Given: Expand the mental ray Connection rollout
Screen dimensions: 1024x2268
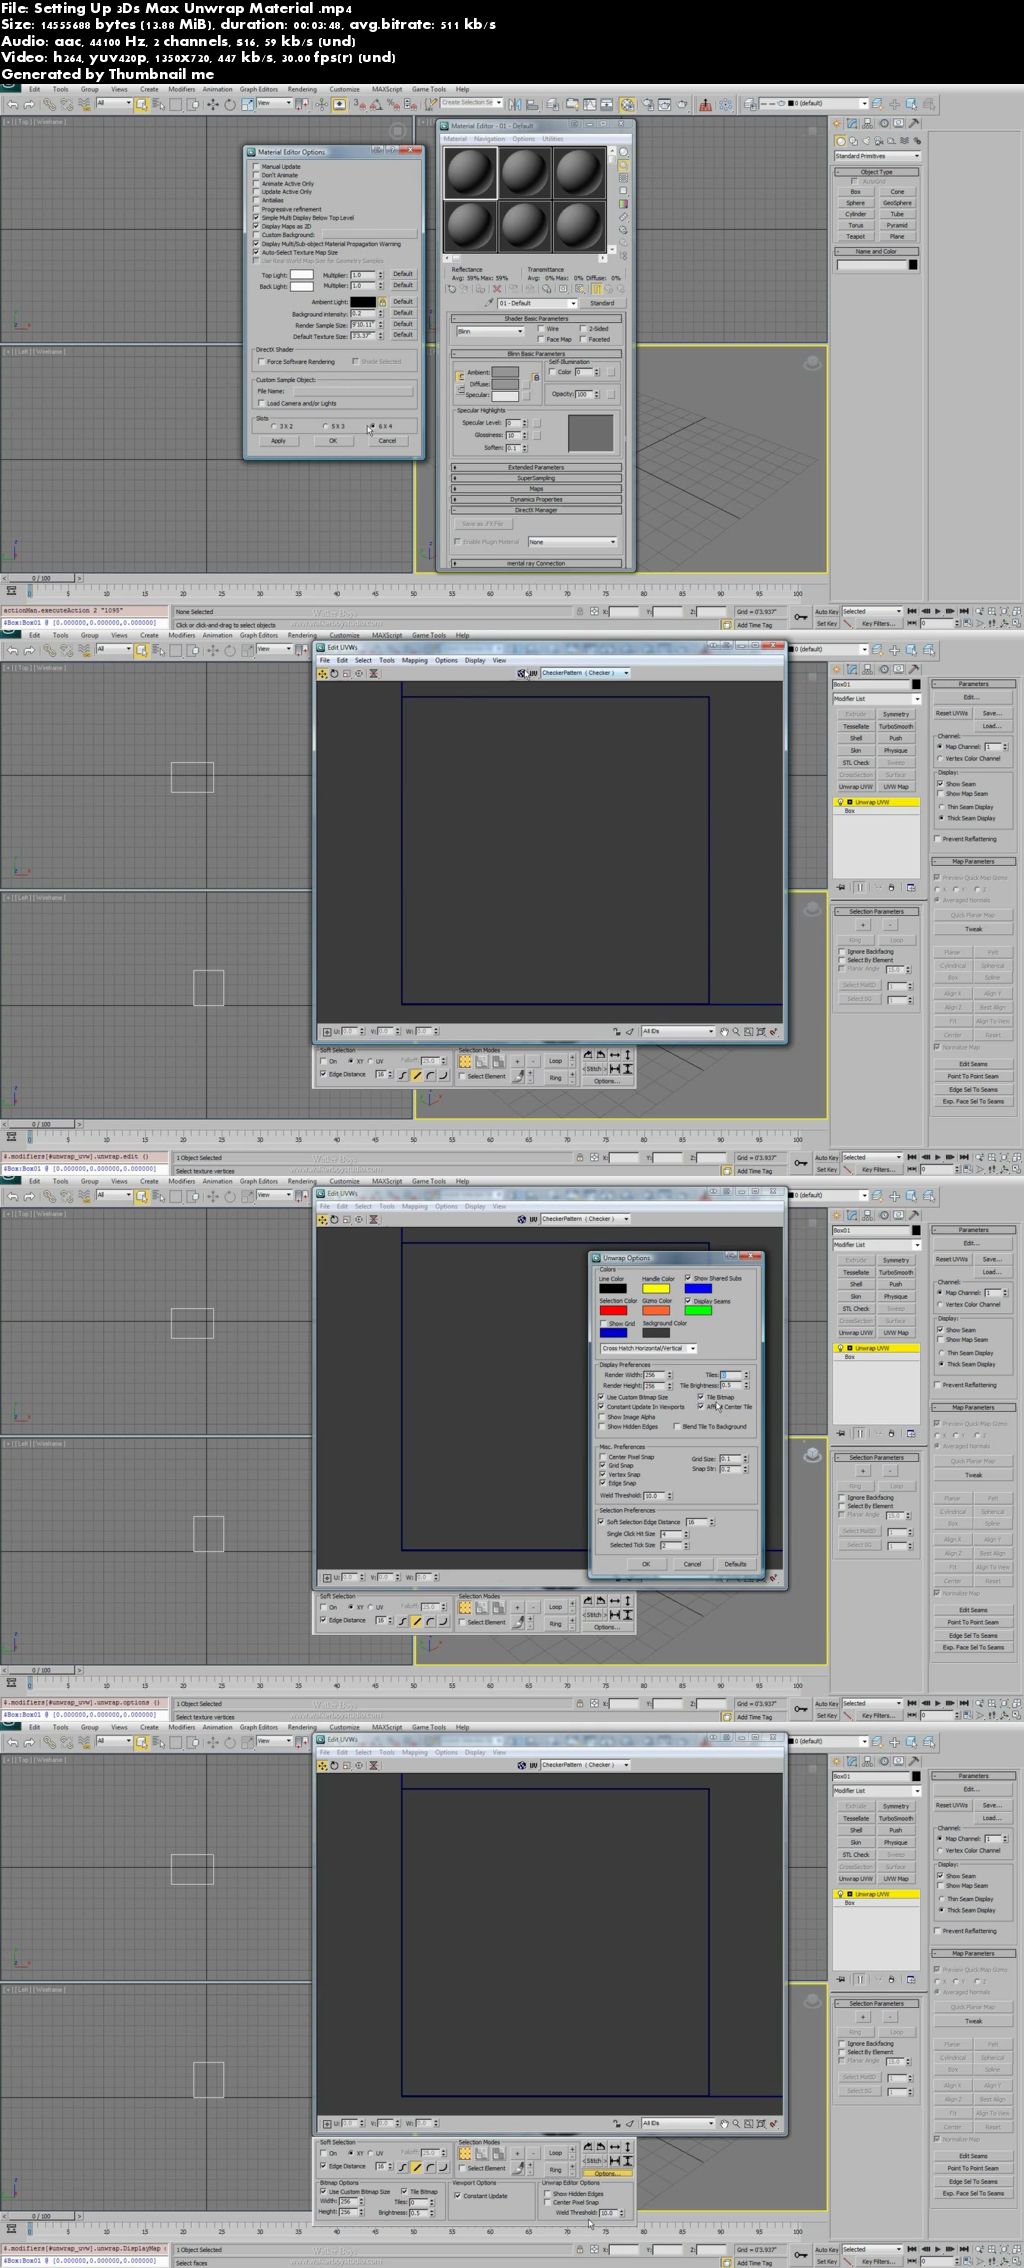Looking at the screenshot, I should tap(536, 563).
